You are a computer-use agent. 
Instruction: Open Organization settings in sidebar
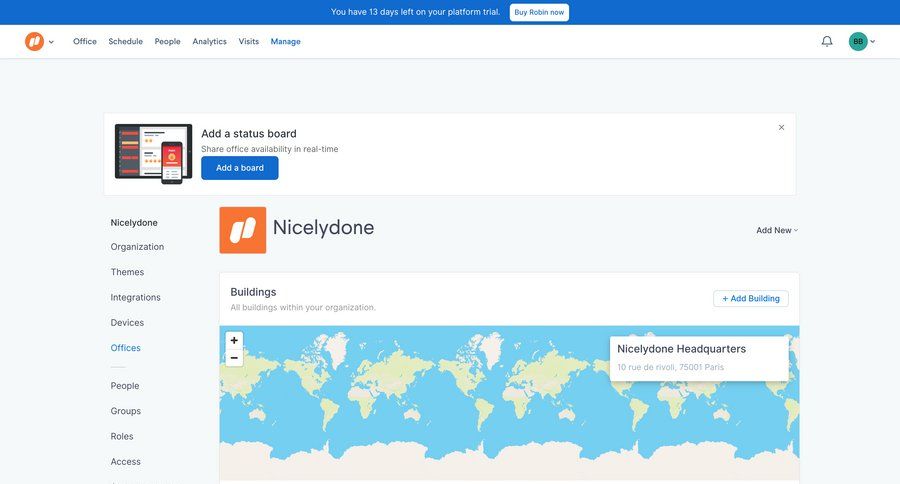tap(137, 247)
